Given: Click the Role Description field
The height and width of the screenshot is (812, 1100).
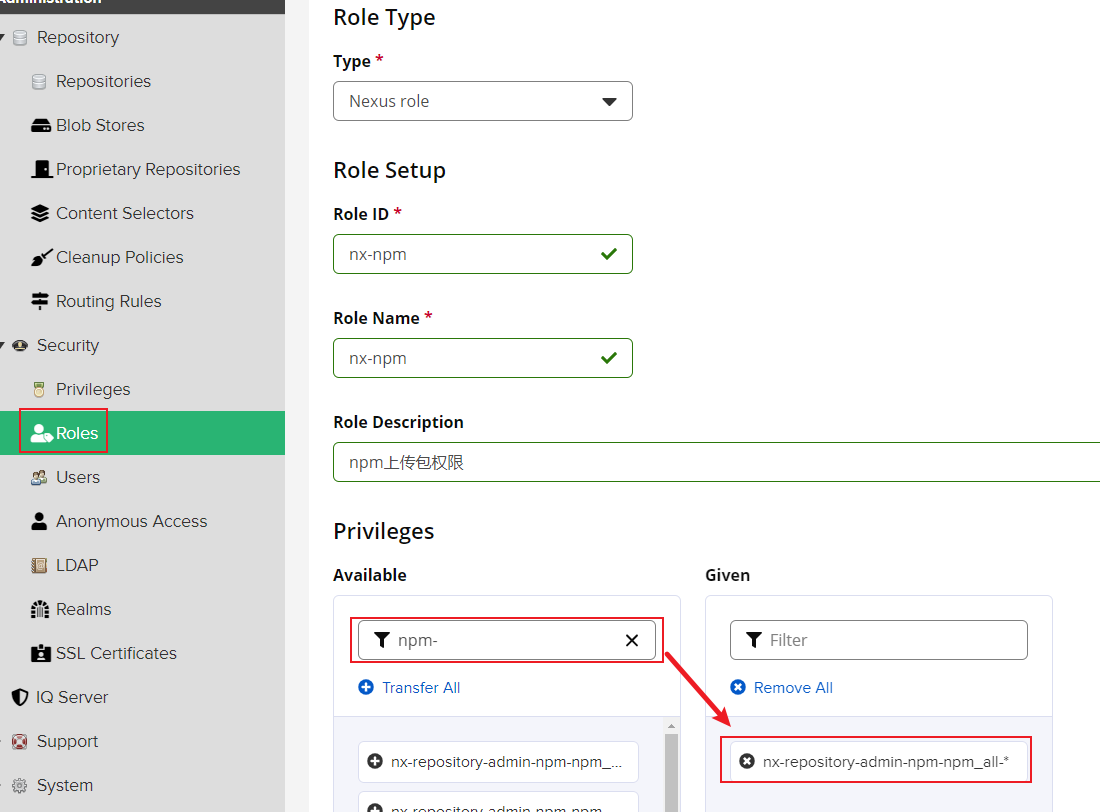Looking at the screenshot, I should (716, 462).
